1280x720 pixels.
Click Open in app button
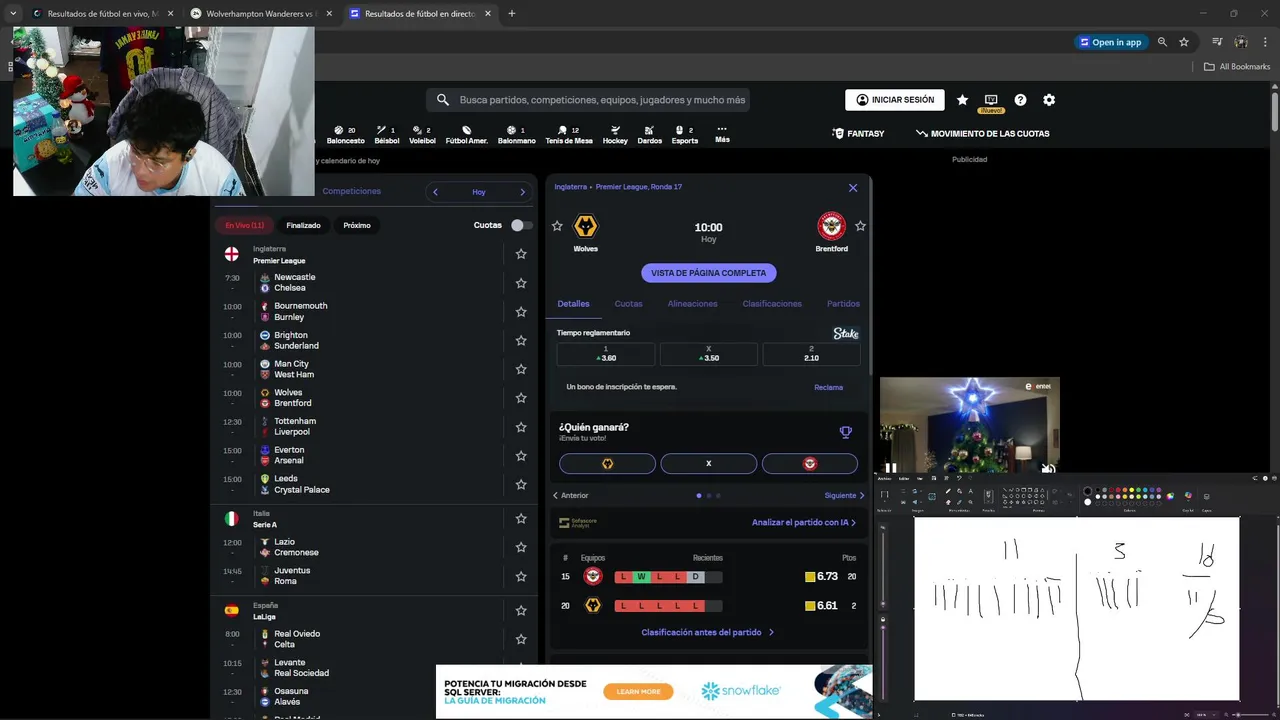pyautogui.click(x=1110, y=42)
